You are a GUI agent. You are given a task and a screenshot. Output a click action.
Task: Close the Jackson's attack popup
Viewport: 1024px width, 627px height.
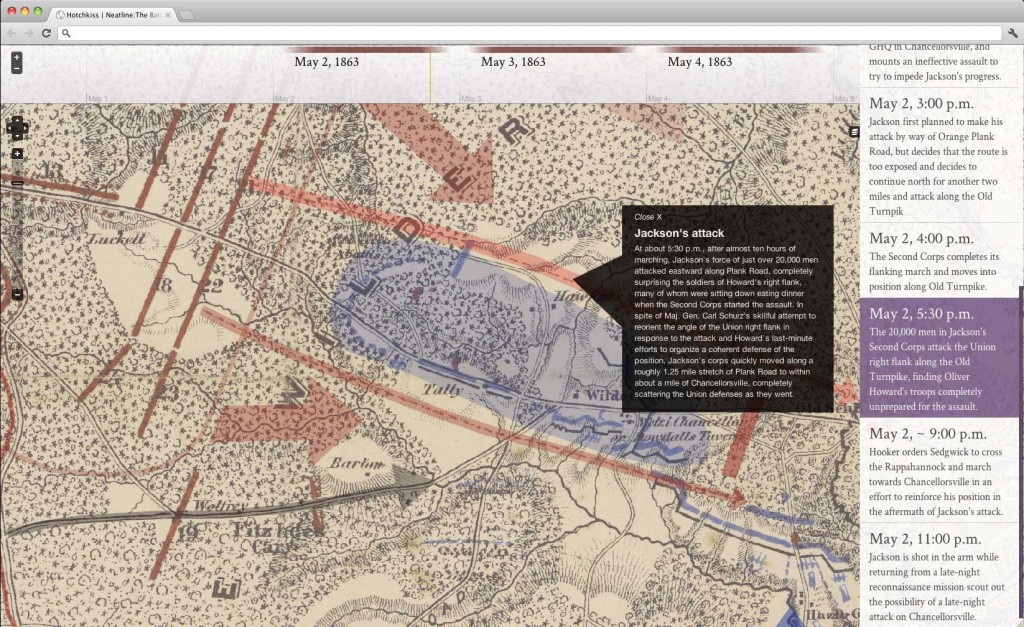648,217
